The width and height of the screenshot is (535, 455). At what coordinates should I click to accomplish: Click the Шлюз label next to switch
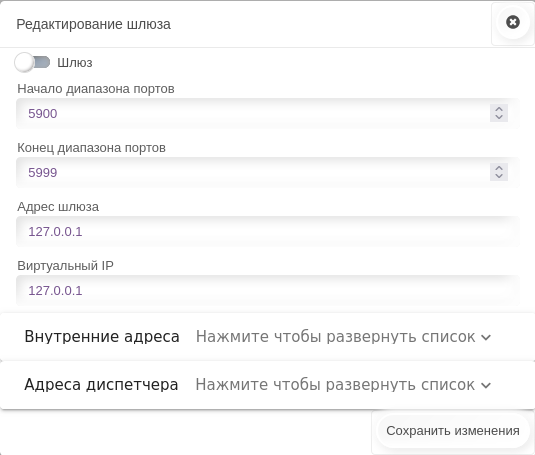75,63
